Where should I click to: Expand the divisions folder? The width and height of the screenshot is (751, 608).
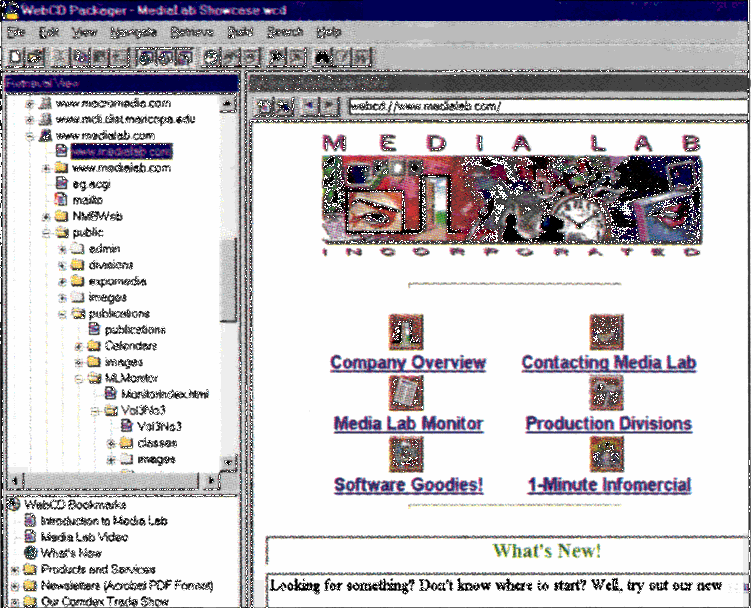coord(62,265)
